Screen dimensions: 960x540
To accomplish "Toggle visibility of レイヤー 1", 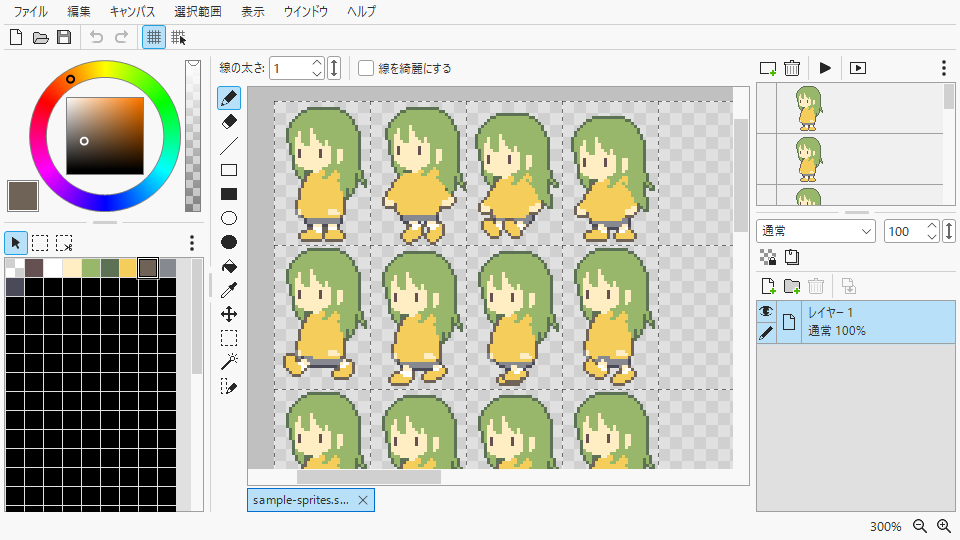I will 766,312.
